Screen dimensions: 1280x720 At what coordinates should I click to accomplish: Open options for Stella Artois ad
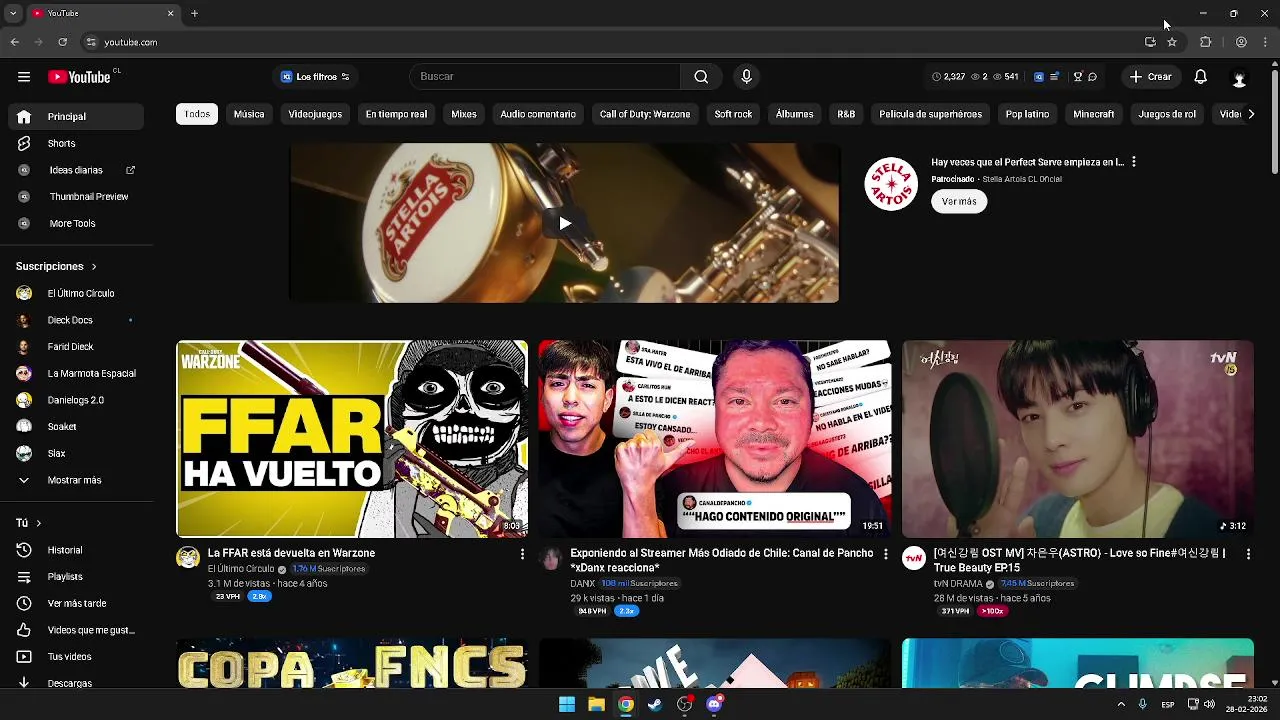pyautogui.click(x=1133, y=162)
